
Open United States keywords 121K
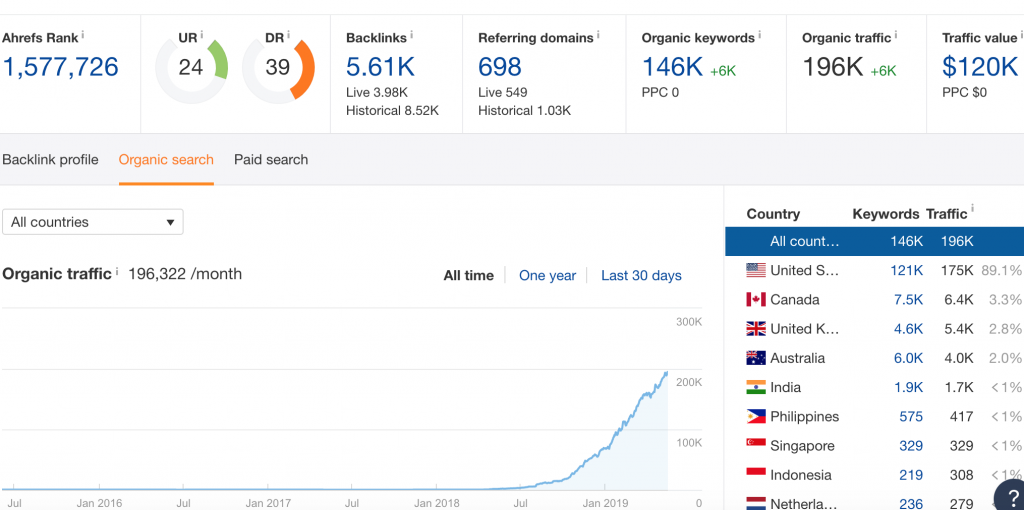906,270
